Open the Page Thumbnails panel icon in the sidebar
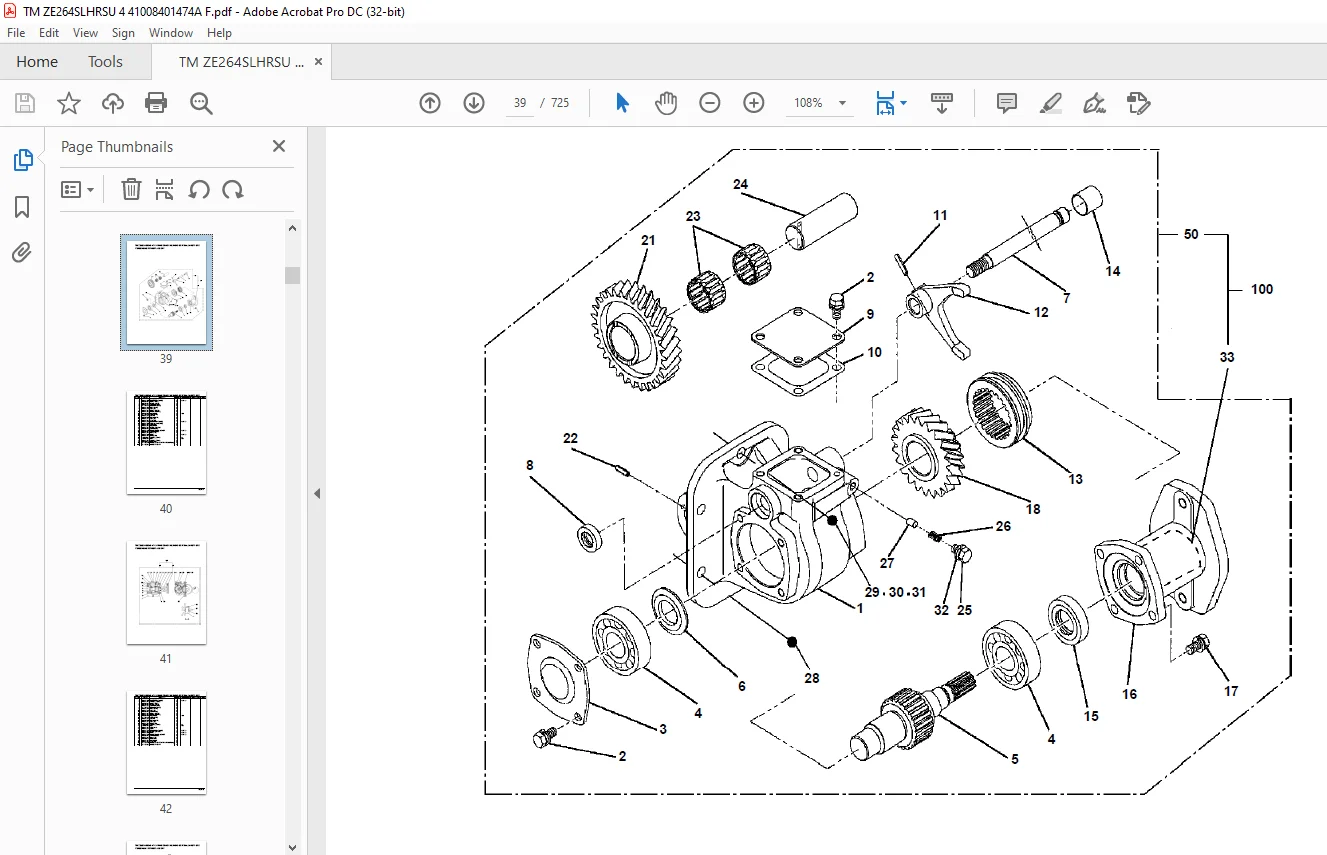 pos(22,160)
